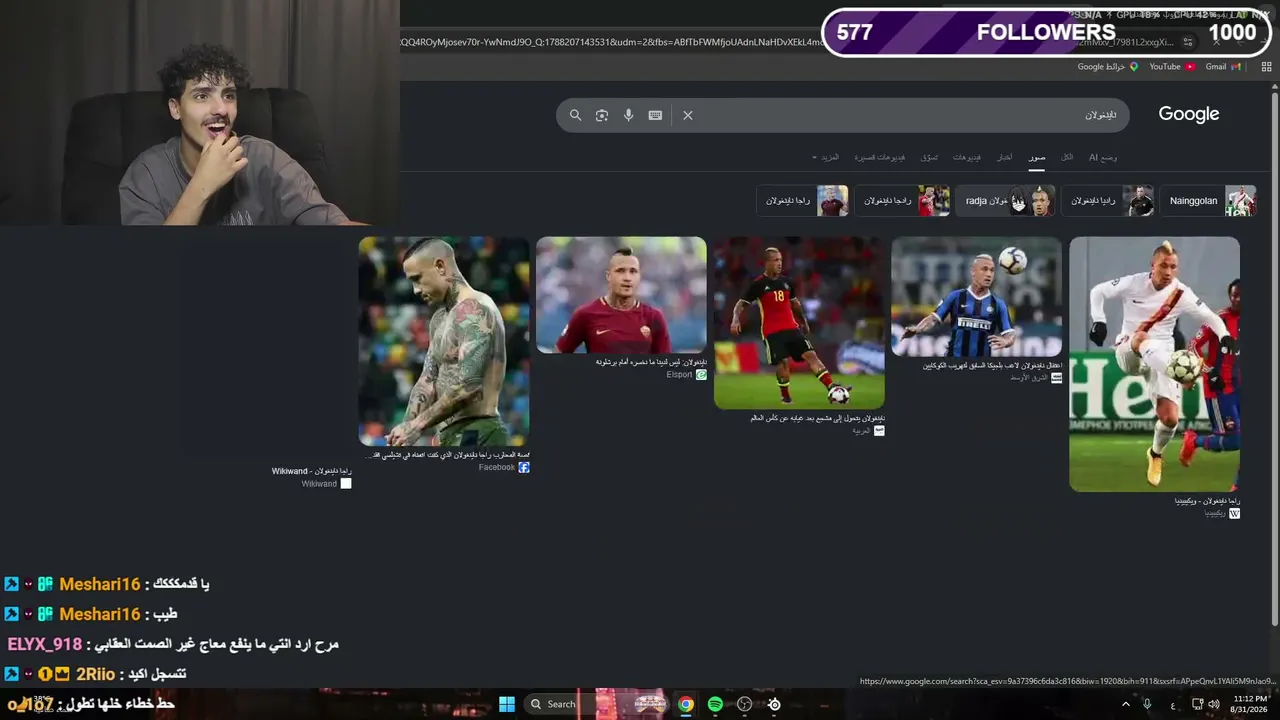Open the Gmail bookmark
This screenshot has height=720, width=1280.
coord(1223,67)
